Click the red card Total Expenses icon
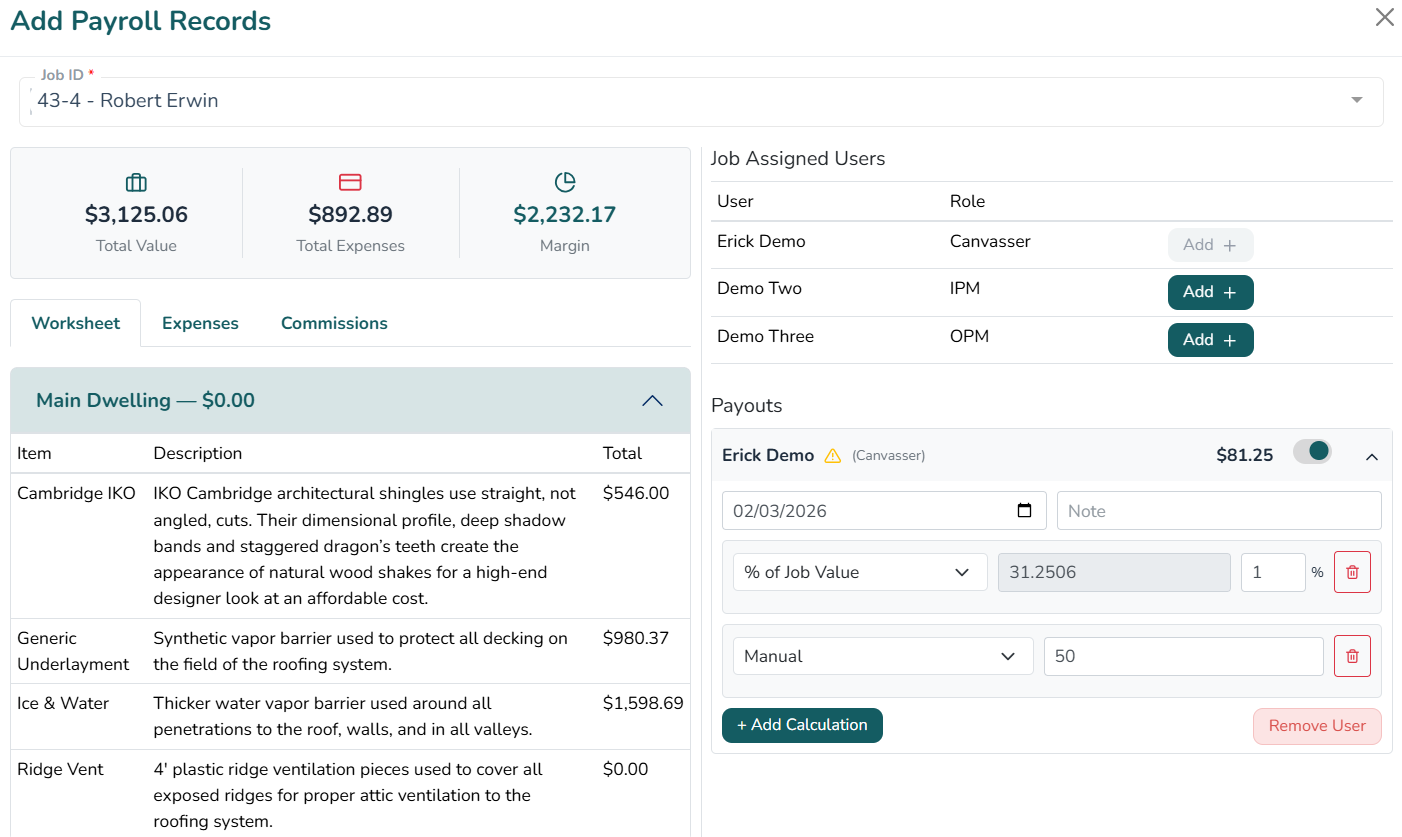Viewport: 1402px width, 837px height. [350, 182]
